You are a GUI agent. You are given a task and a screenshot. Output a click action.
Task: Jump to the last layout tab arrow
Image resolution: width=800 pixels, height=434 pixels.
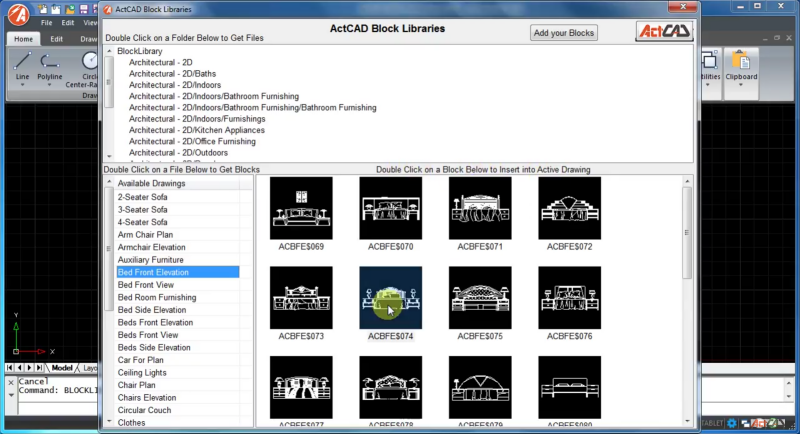pos(39,368)
